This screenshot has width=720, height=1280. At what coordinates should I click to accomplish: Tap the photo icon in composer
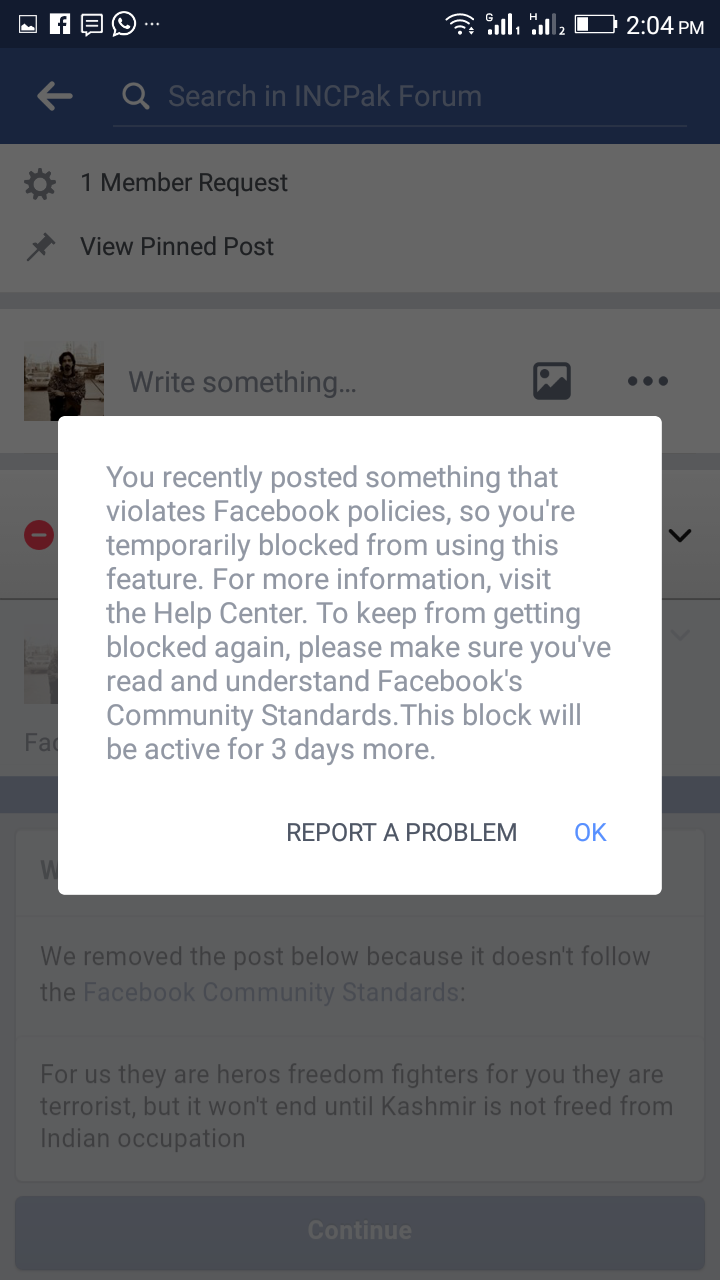point(551,381)
